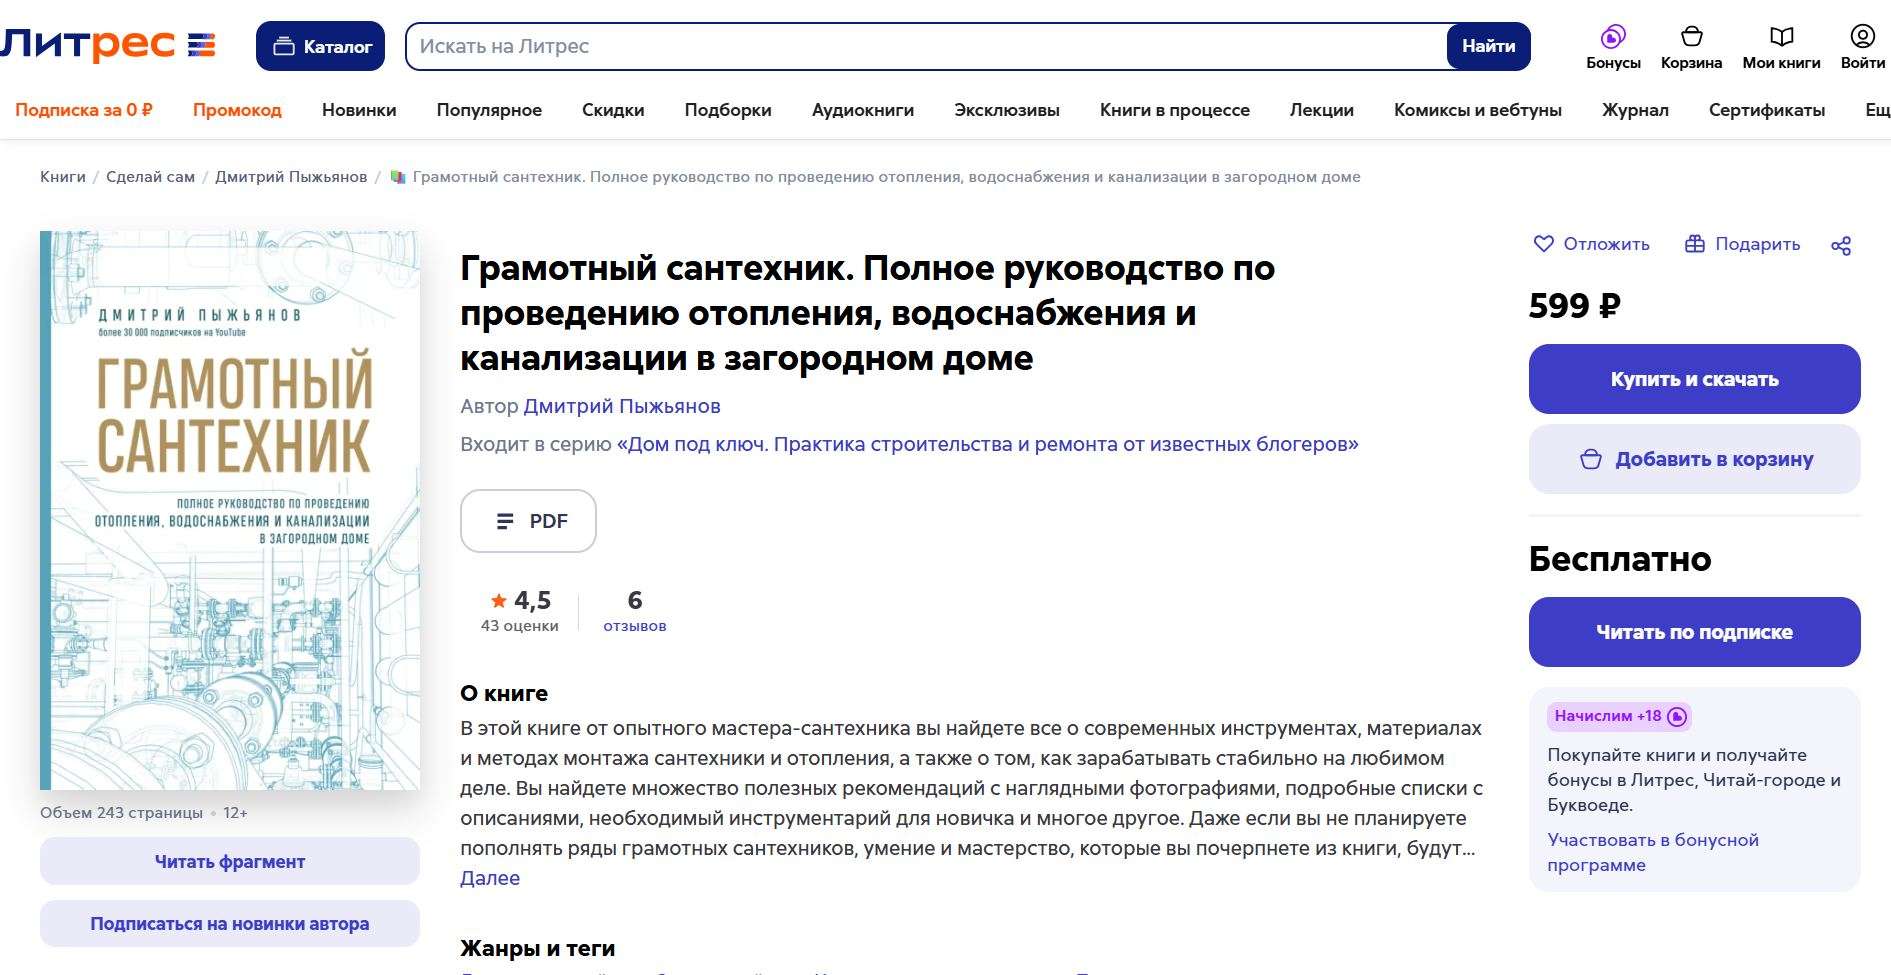Image resolution: width=1891 pixels, height=975 pixels.
Task: Select the PDF format button
Action: (x=528, y=521)
